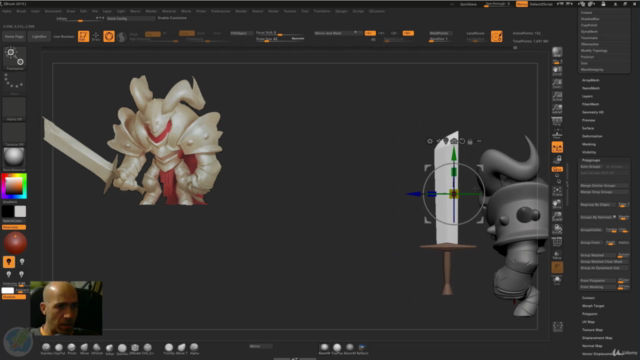Image resolution: width=640 pixels, height=360 pixels.
Task: Select the white main color swatch
Action: pyautogui.click(x=20, y=211)
